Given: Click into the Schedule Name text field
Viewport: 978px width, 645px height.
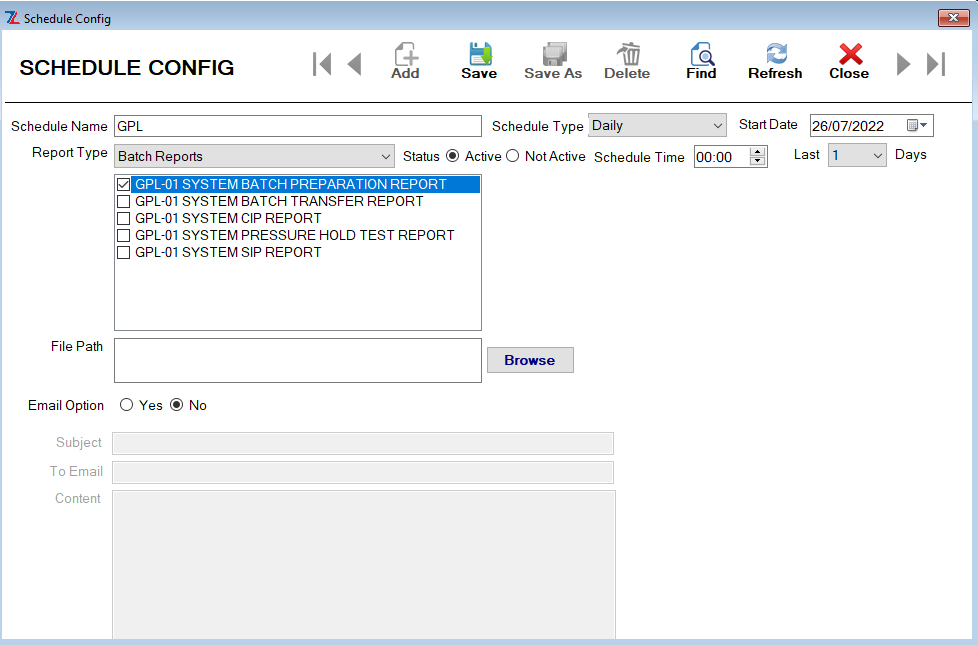Looking at the screenshot, I should [298, 127].
